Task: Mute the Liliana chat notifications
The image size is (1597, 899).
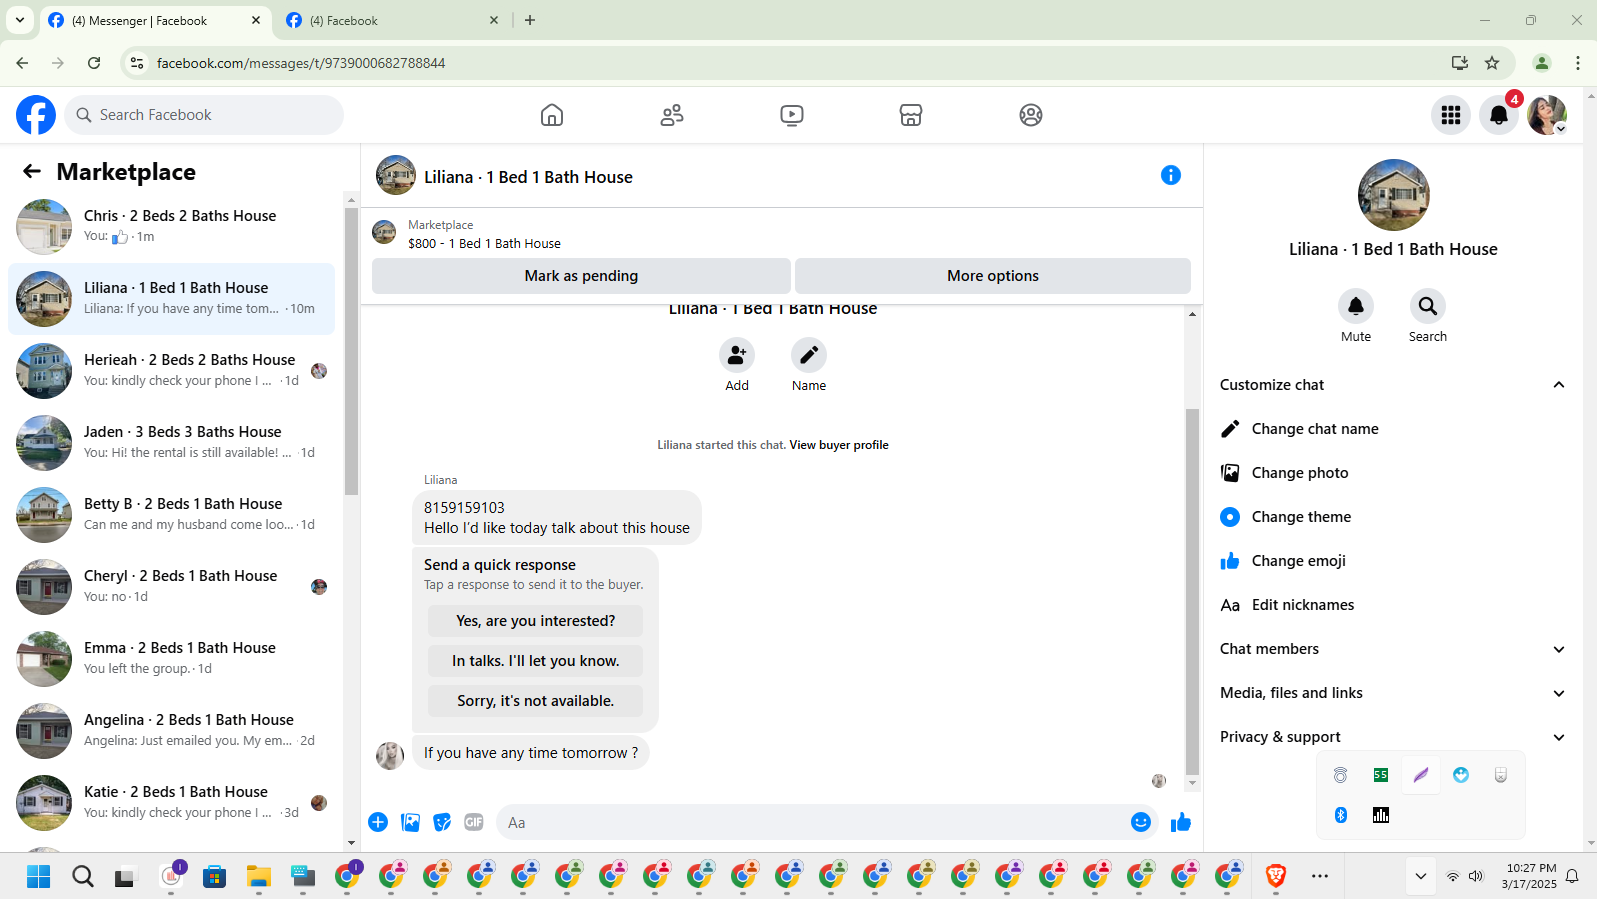Action: [1356, 306]
